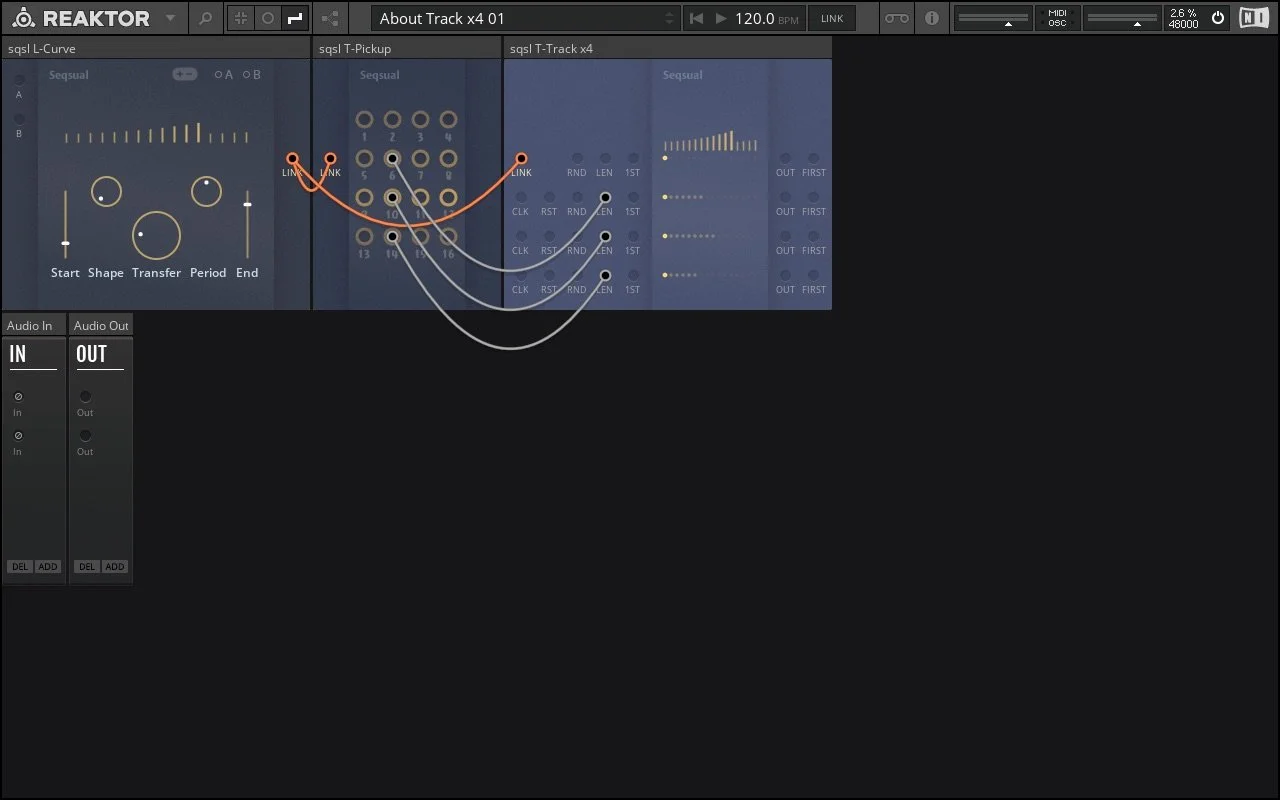Click 1ST port in top T-Track row
1280x800 pixels.
click(633, 158)
